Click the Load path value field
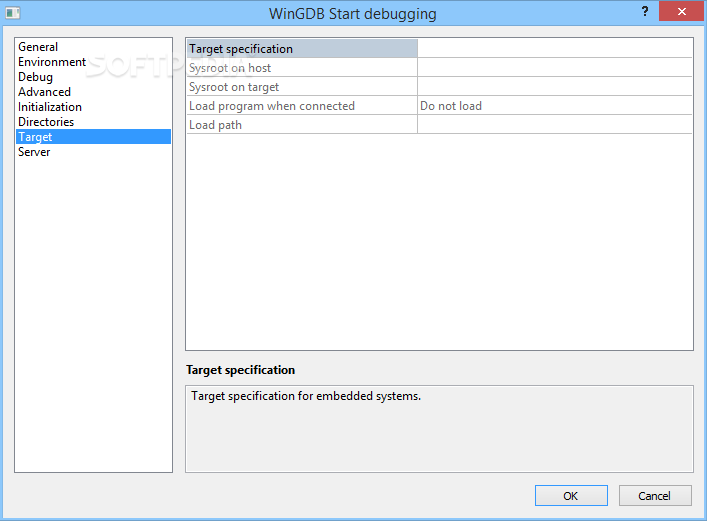The height and width of the screenshot is (521, 707). [555, 125]
